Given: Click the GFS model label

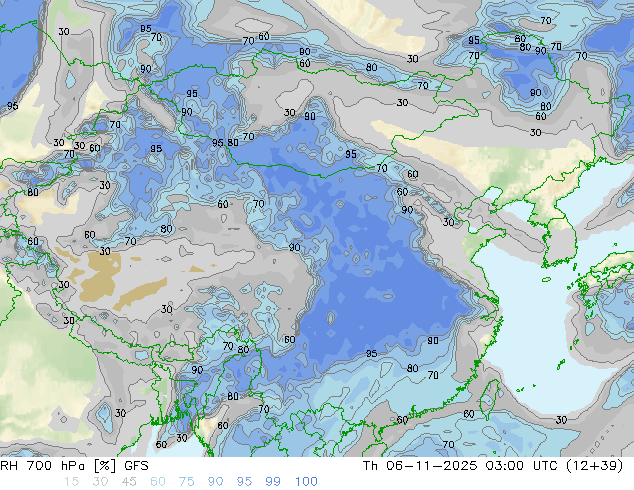Looking at the screenshot, I should 136,466.
